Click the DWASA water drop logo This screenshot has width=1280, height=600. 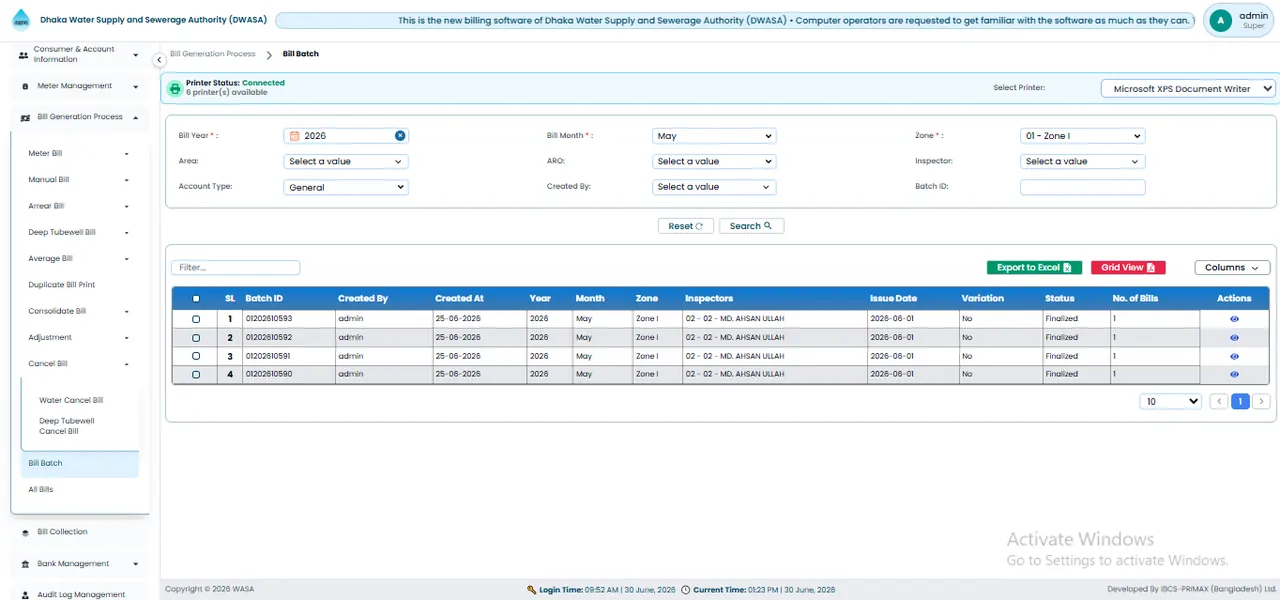[21, 20]
